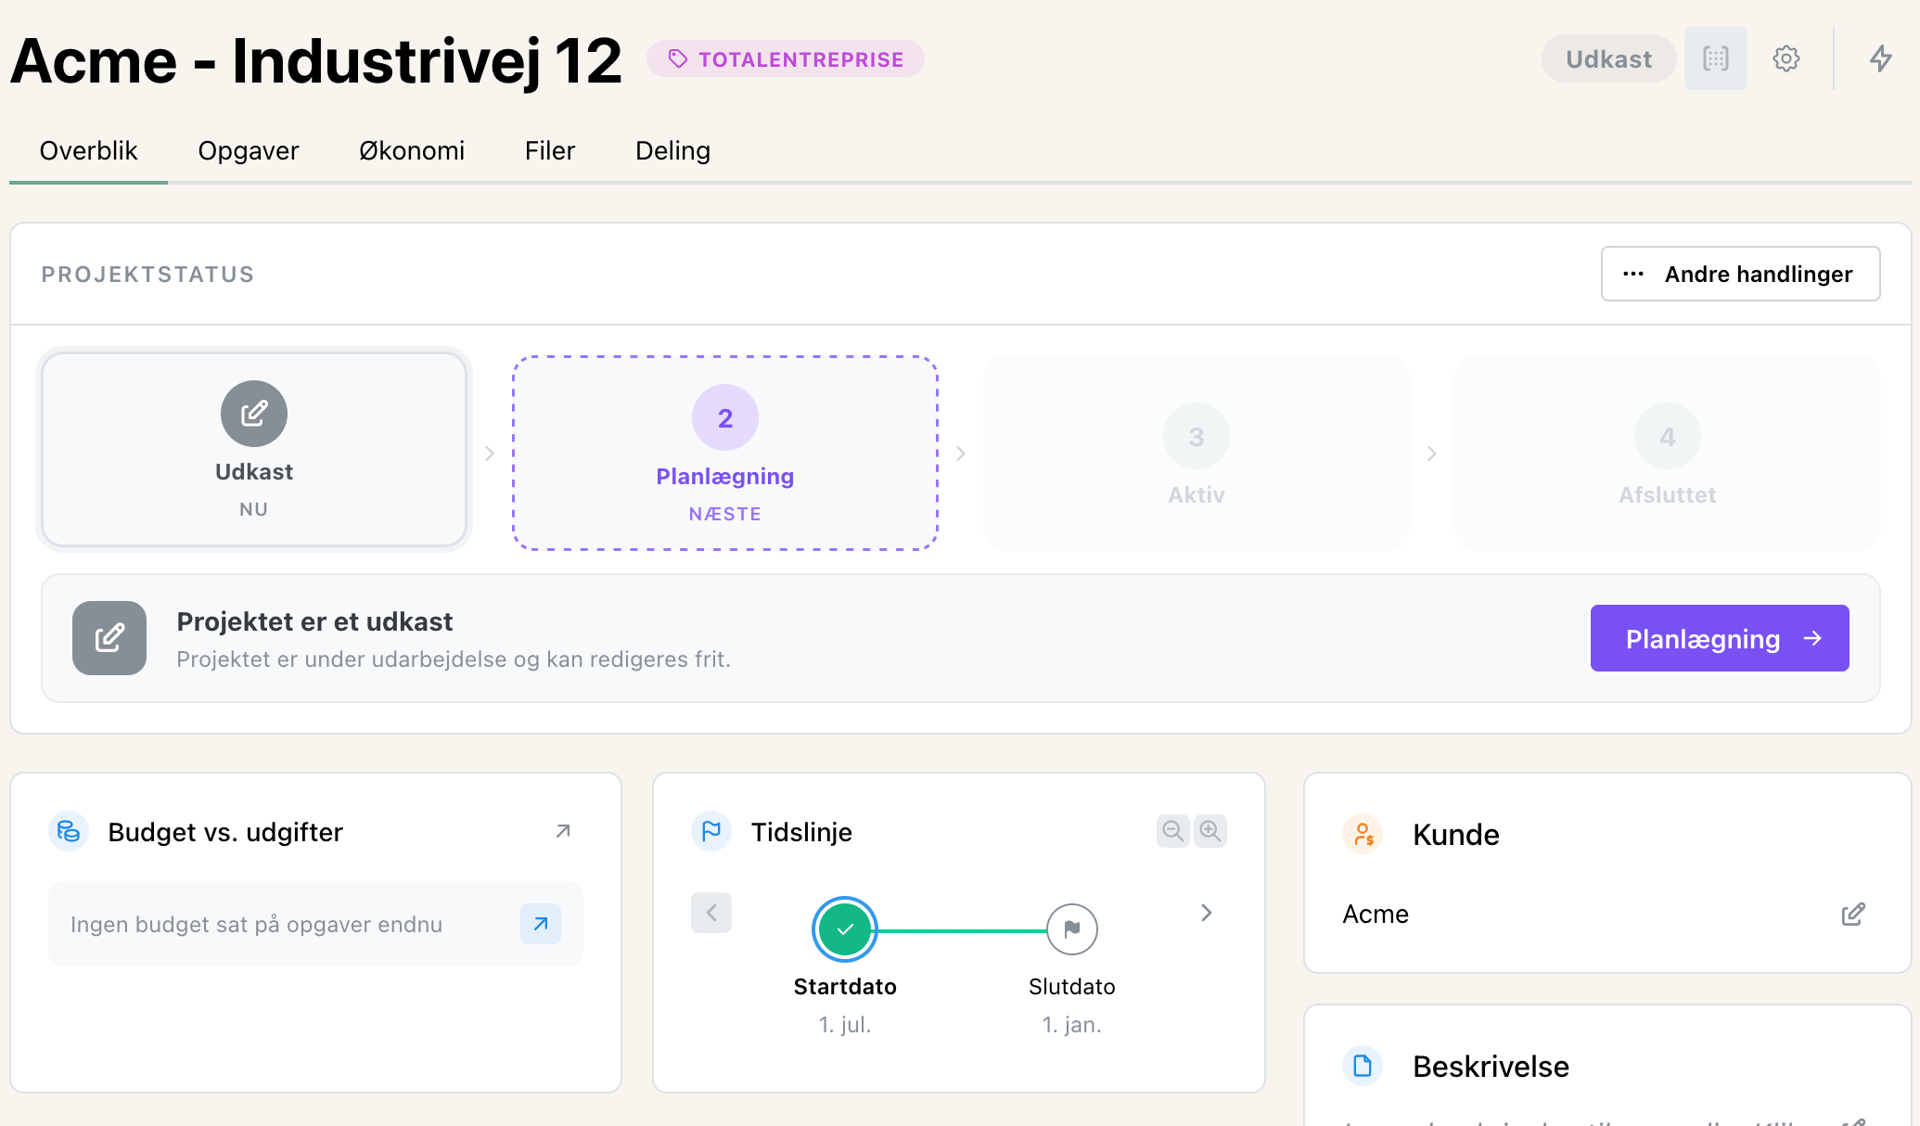Select the Deling tab
Viewport: 1920px width, 1126px height.
(x=673, y=150)
